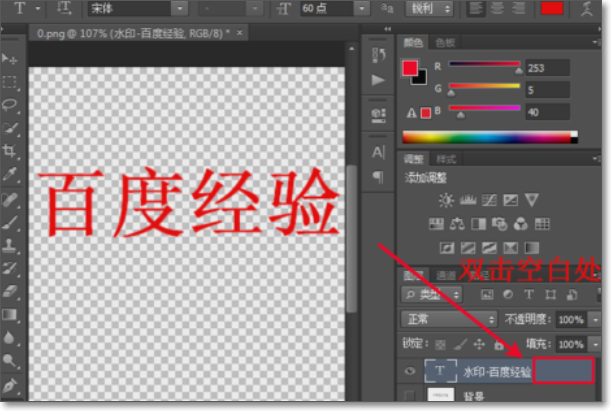Open the 锐利 anti-aliasing dropdown
The height and width of the screenshot is (411, 611).
pos(429,9)
